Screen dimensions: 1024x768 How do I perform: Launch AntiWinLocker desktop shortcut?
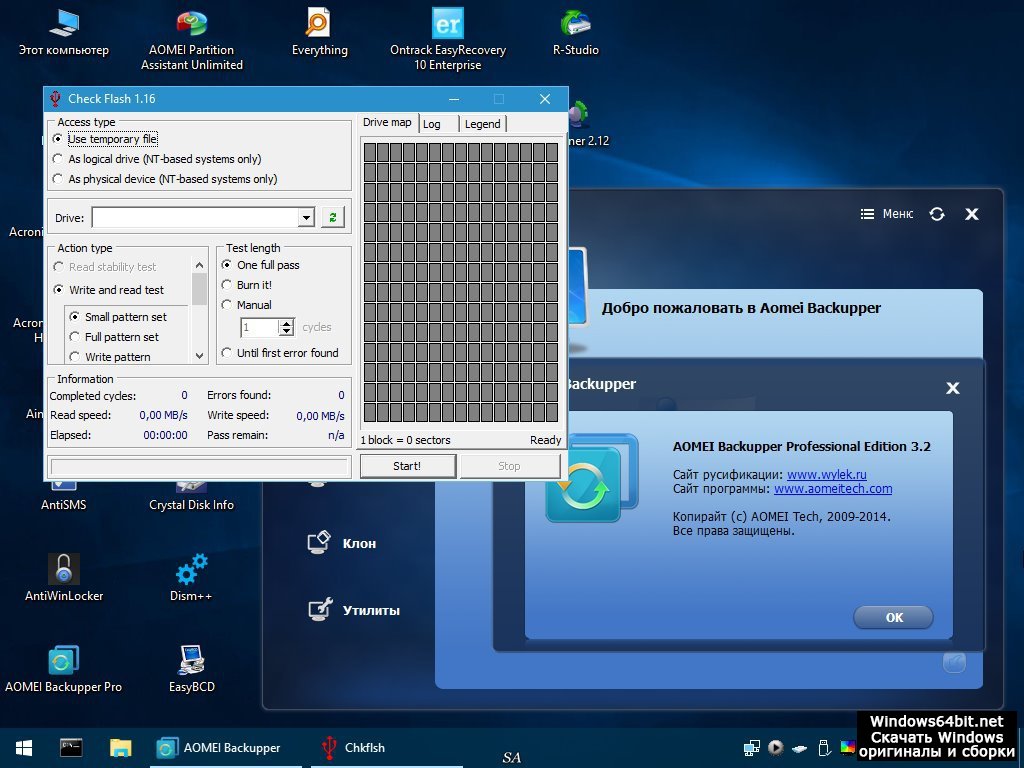64,571
